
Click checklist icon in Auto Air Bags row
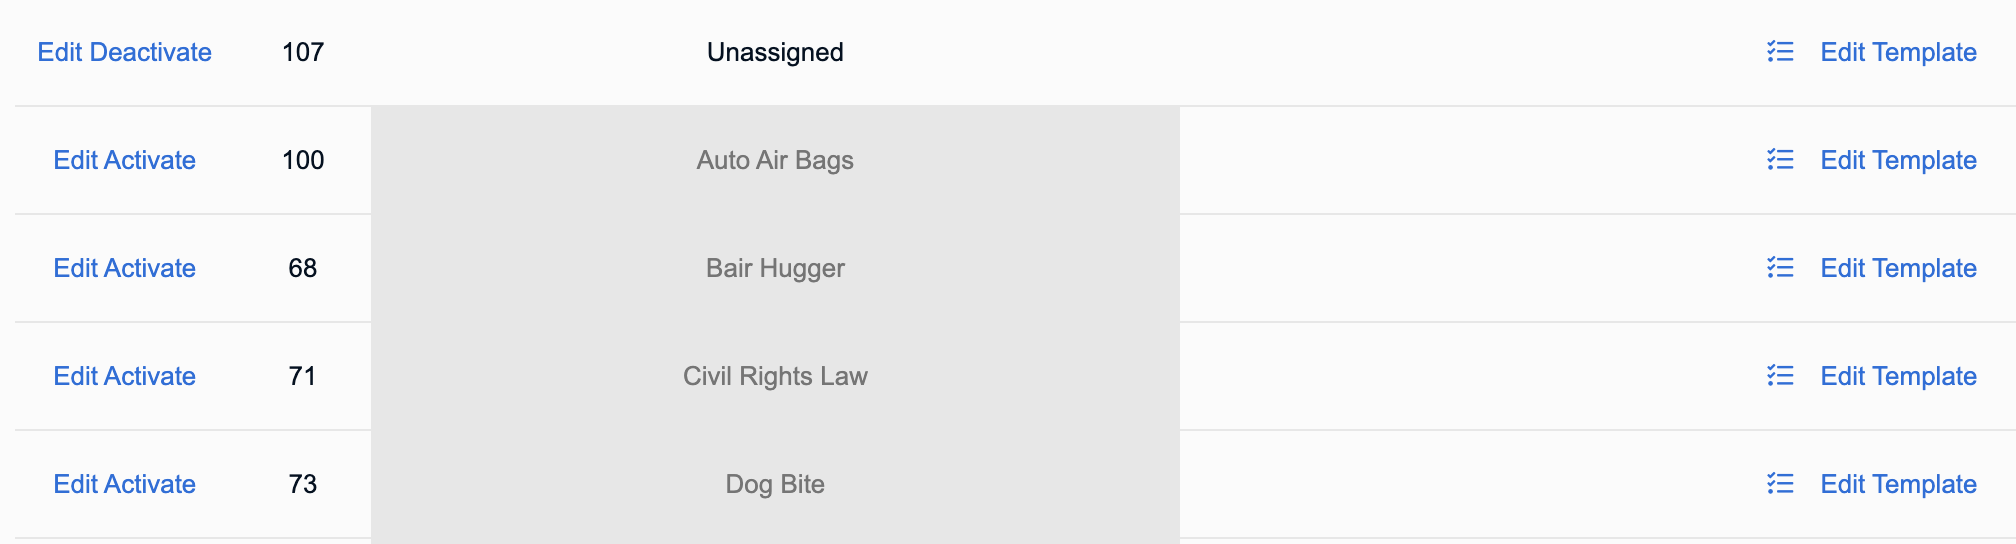coord(1780,160)
